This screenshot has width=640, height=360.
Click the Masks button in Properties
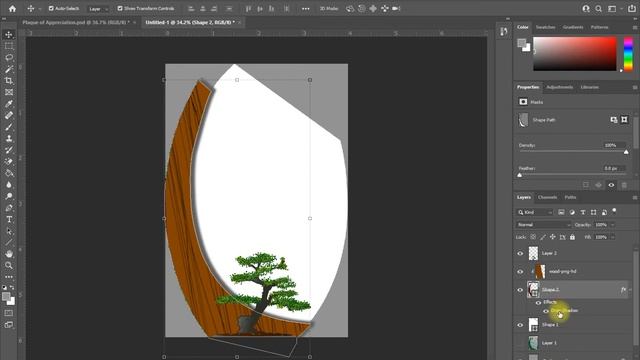[523, 102]
